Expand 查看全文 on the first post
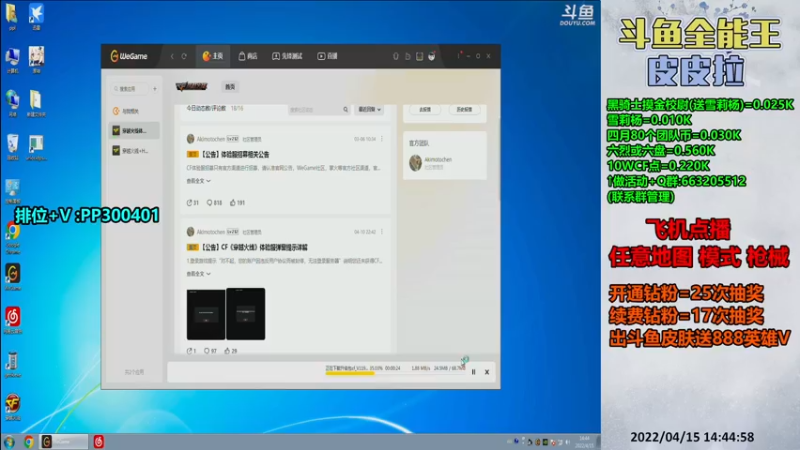This screenshot has height=450, width=800. click(198, 181)
